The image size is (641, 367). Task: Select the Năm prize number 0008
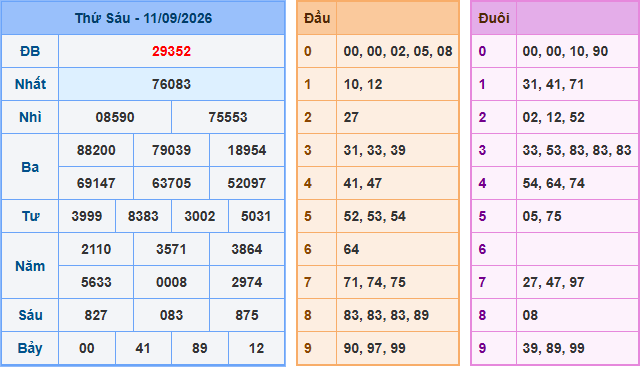[x=171, y=282]
